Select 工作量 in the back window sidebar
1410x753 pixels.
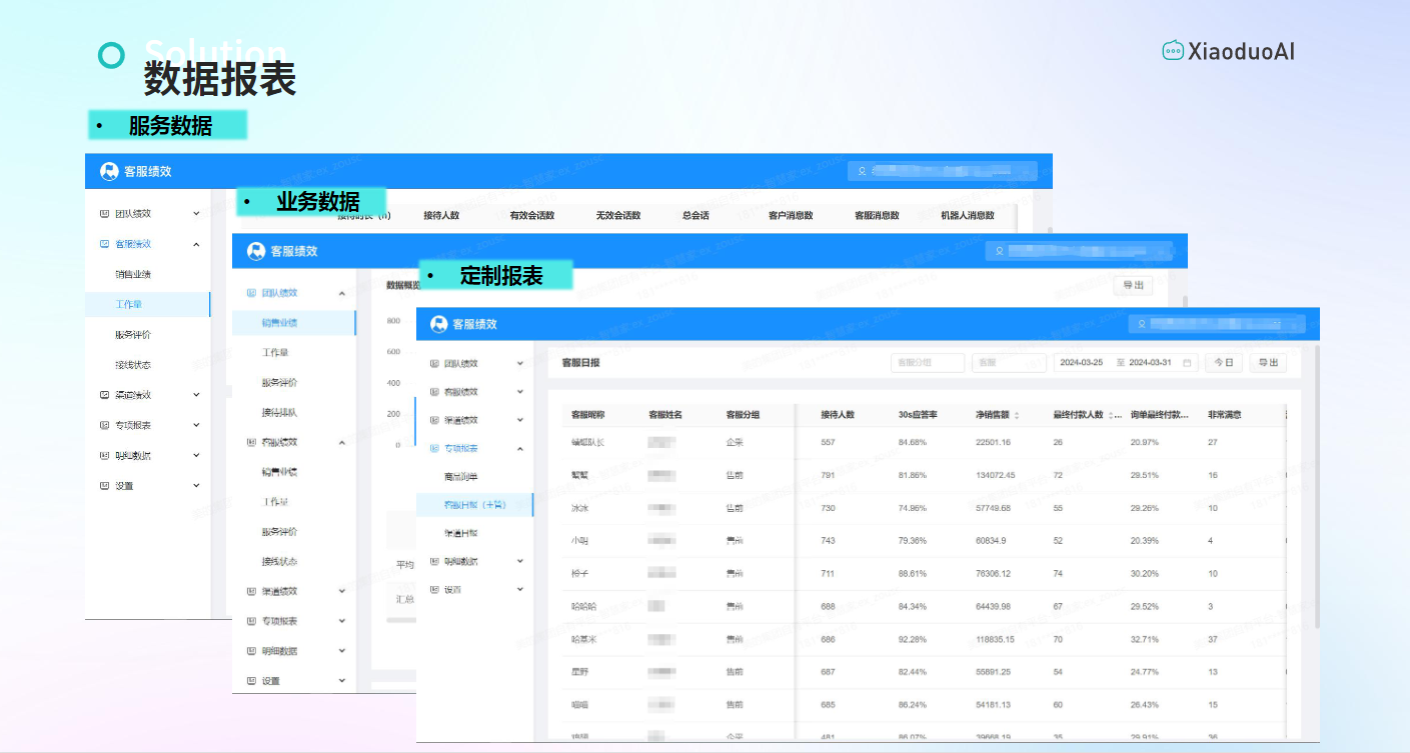(147, 304)
